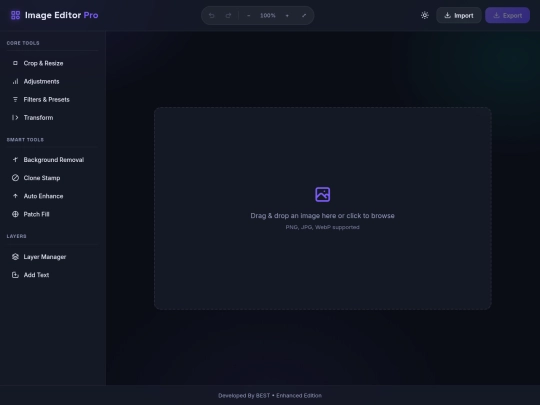Zoom out with the minus icon
The height and width of the screenshot is (405, 540).
pyautogui.click(x=249, y=15)
